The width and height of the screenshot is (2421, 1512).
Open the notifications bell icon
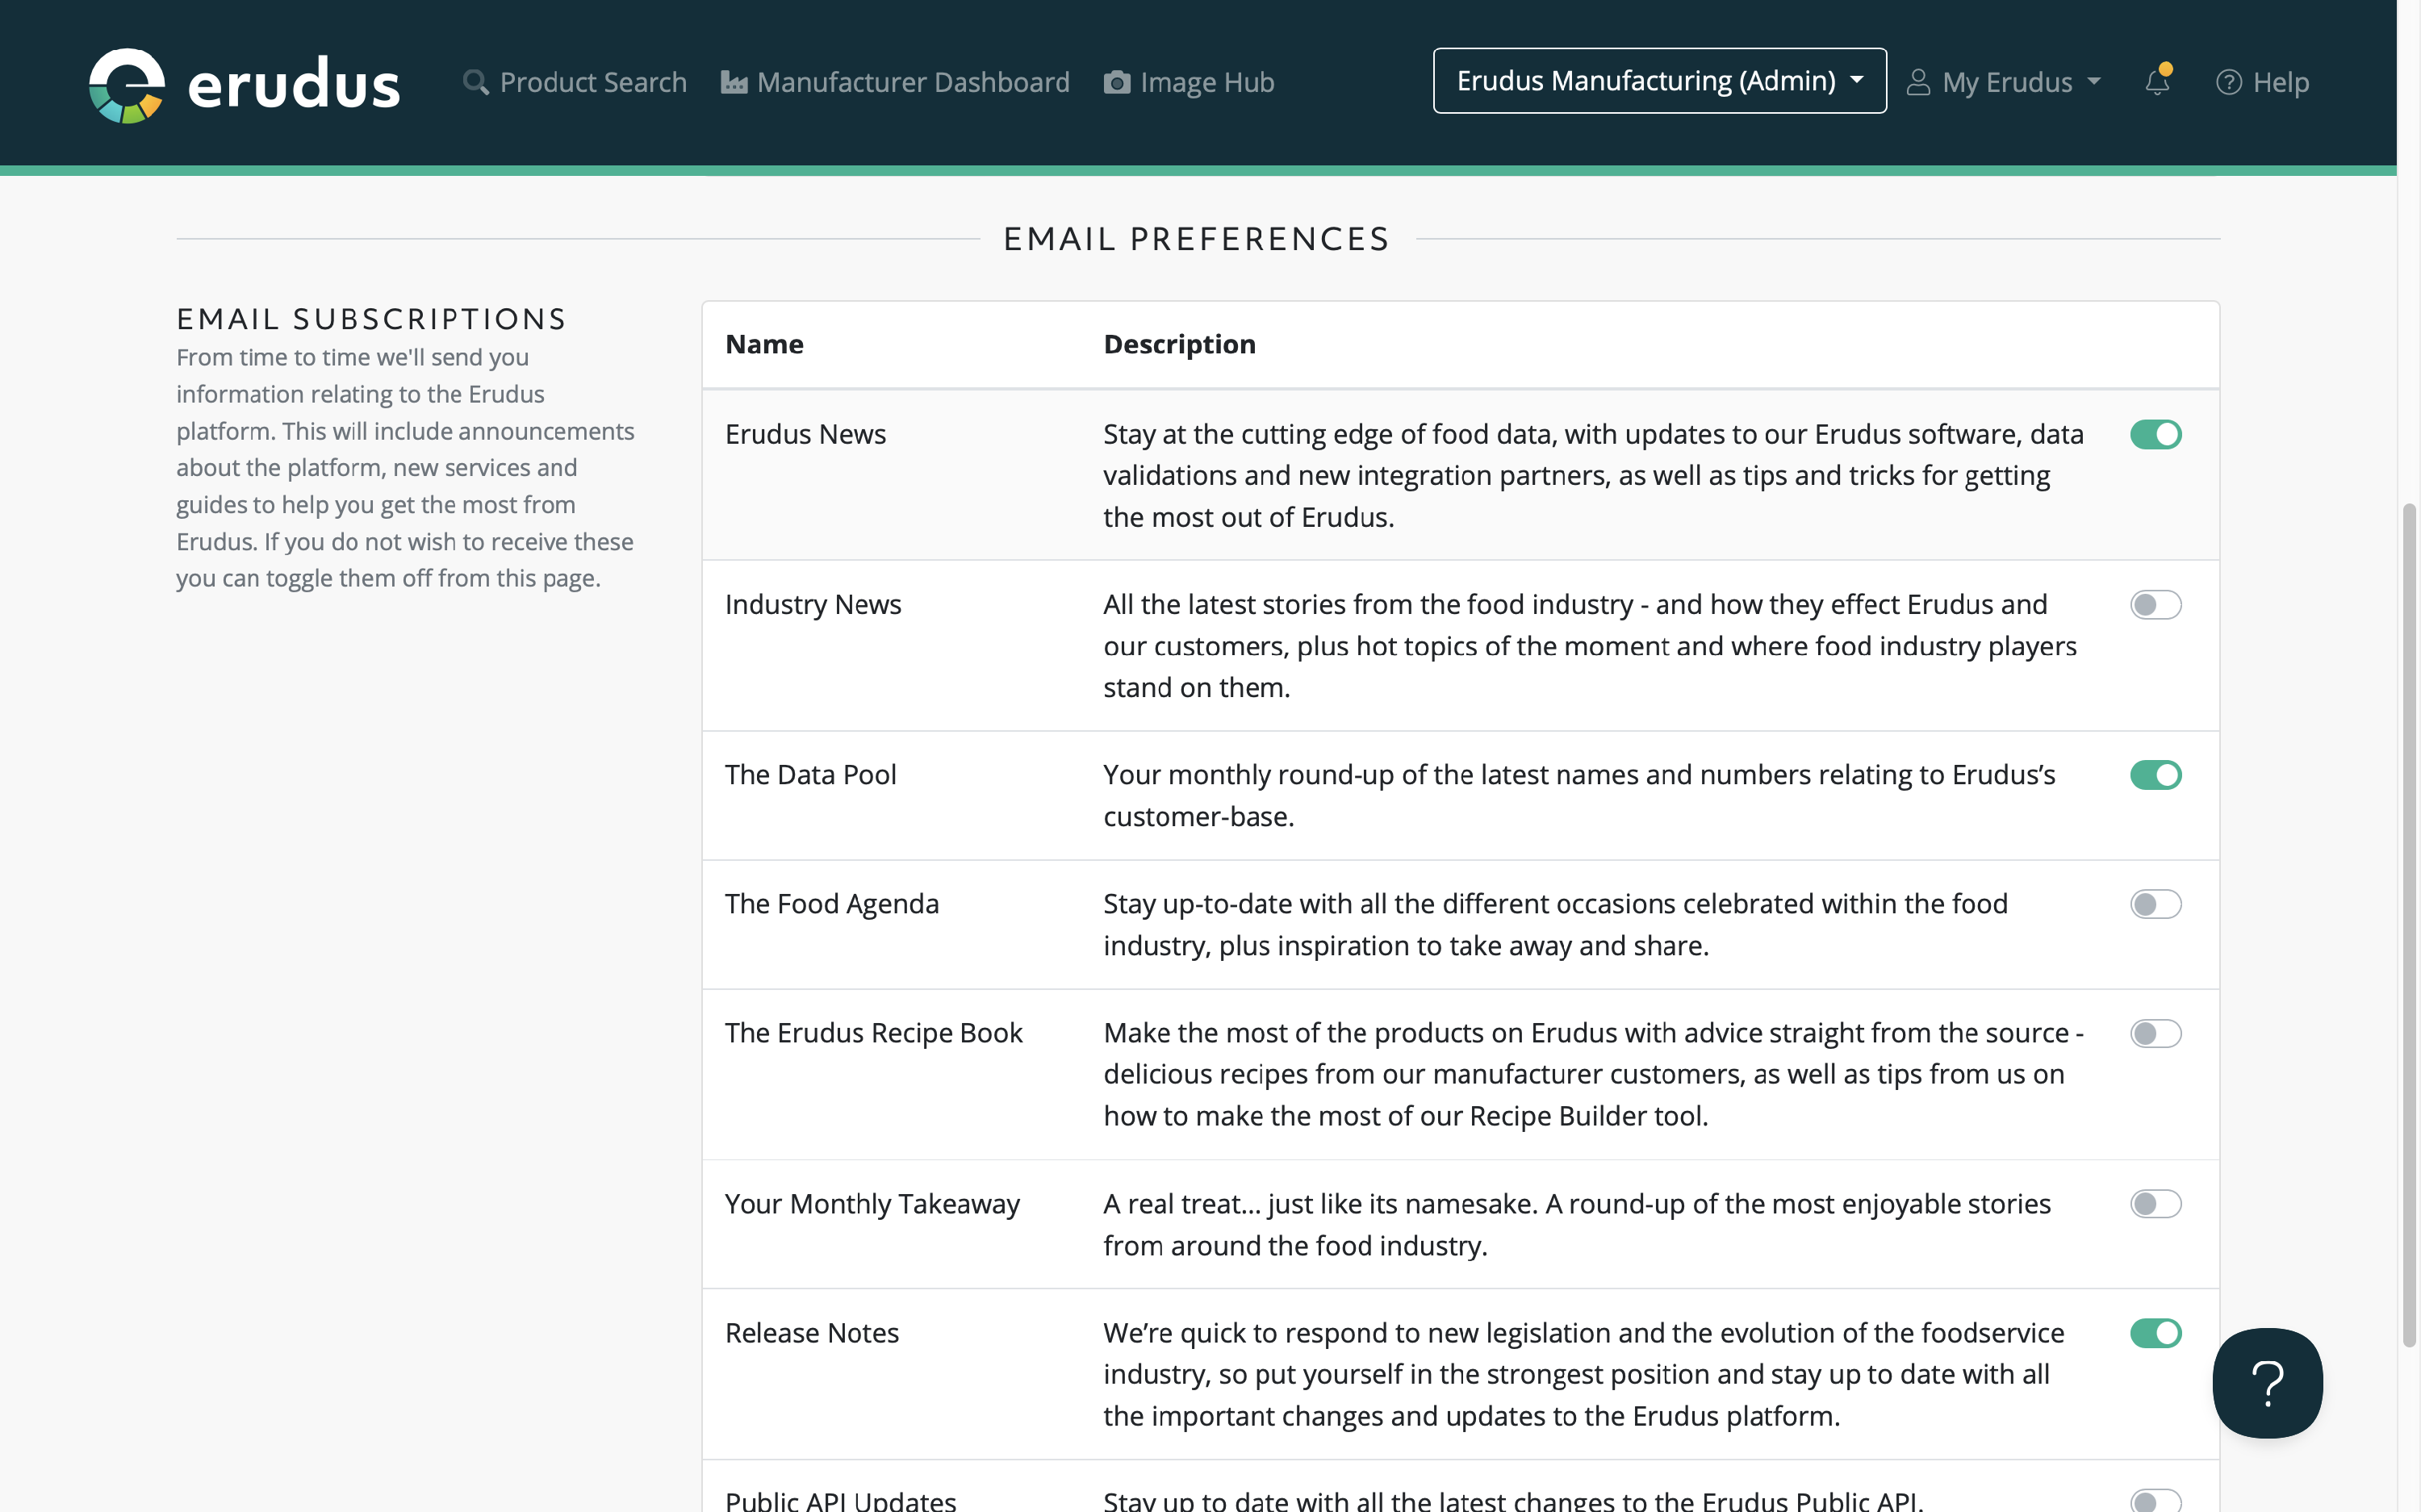tap(2157, 82)
